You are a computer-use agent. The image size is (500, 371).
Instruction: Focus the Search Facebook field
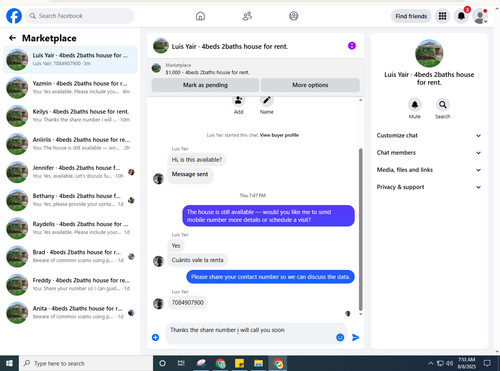[x=80, y=16]
